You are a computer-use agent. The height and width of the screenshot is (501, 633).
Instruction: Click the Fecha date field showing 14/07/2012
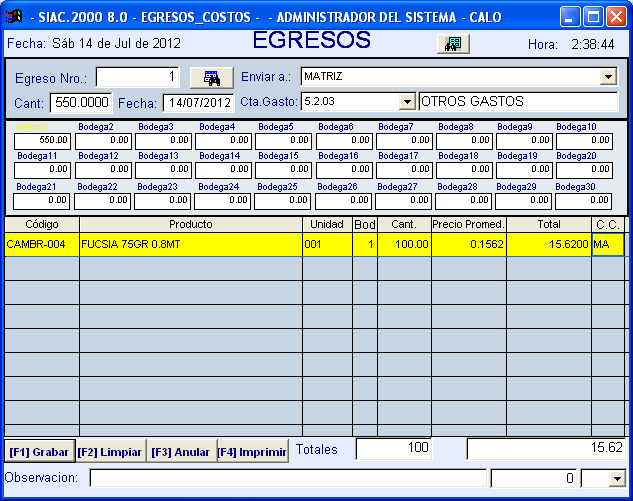point(198,102)
